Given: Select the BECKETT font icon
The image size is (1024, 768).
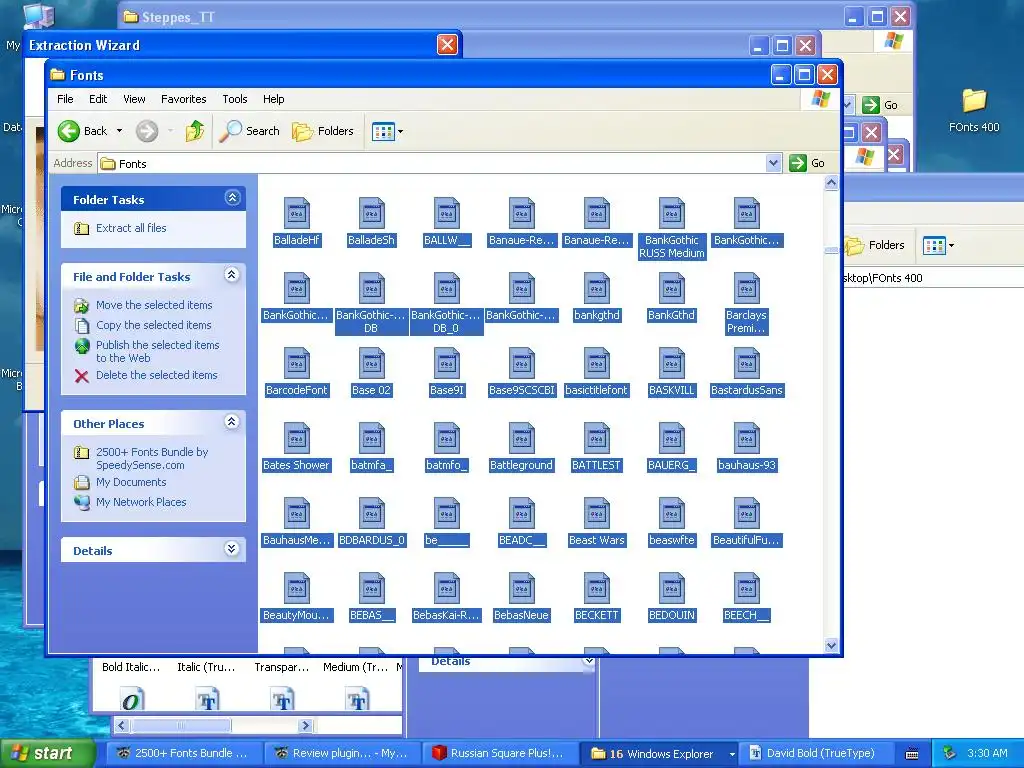Looking at the screenshot, I should (x=596, y=588).
